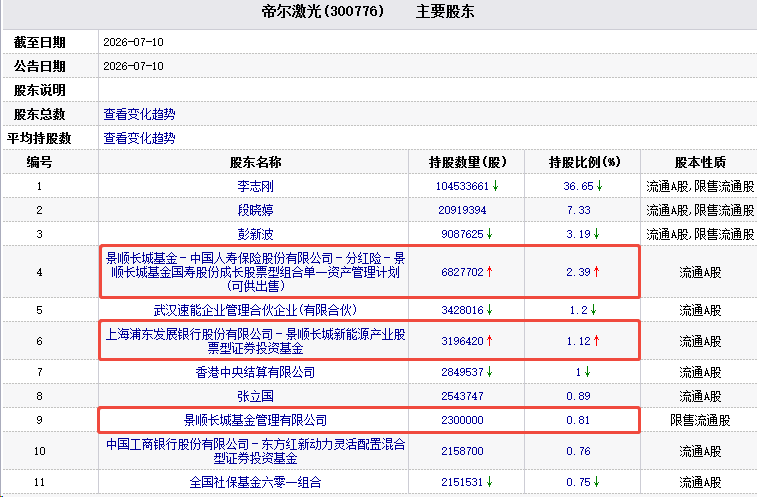Select holding ratio 2.39
The image size is (757, 497).
(578, 272)
